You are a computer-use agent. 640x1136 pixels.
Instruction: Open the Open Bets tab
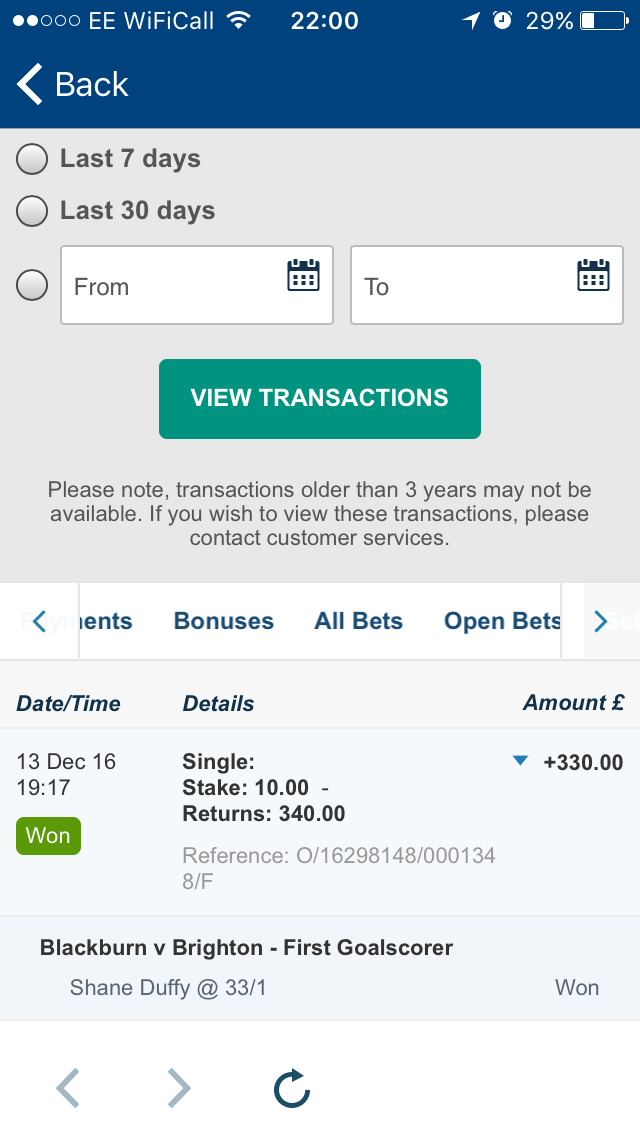pos(502,621)
